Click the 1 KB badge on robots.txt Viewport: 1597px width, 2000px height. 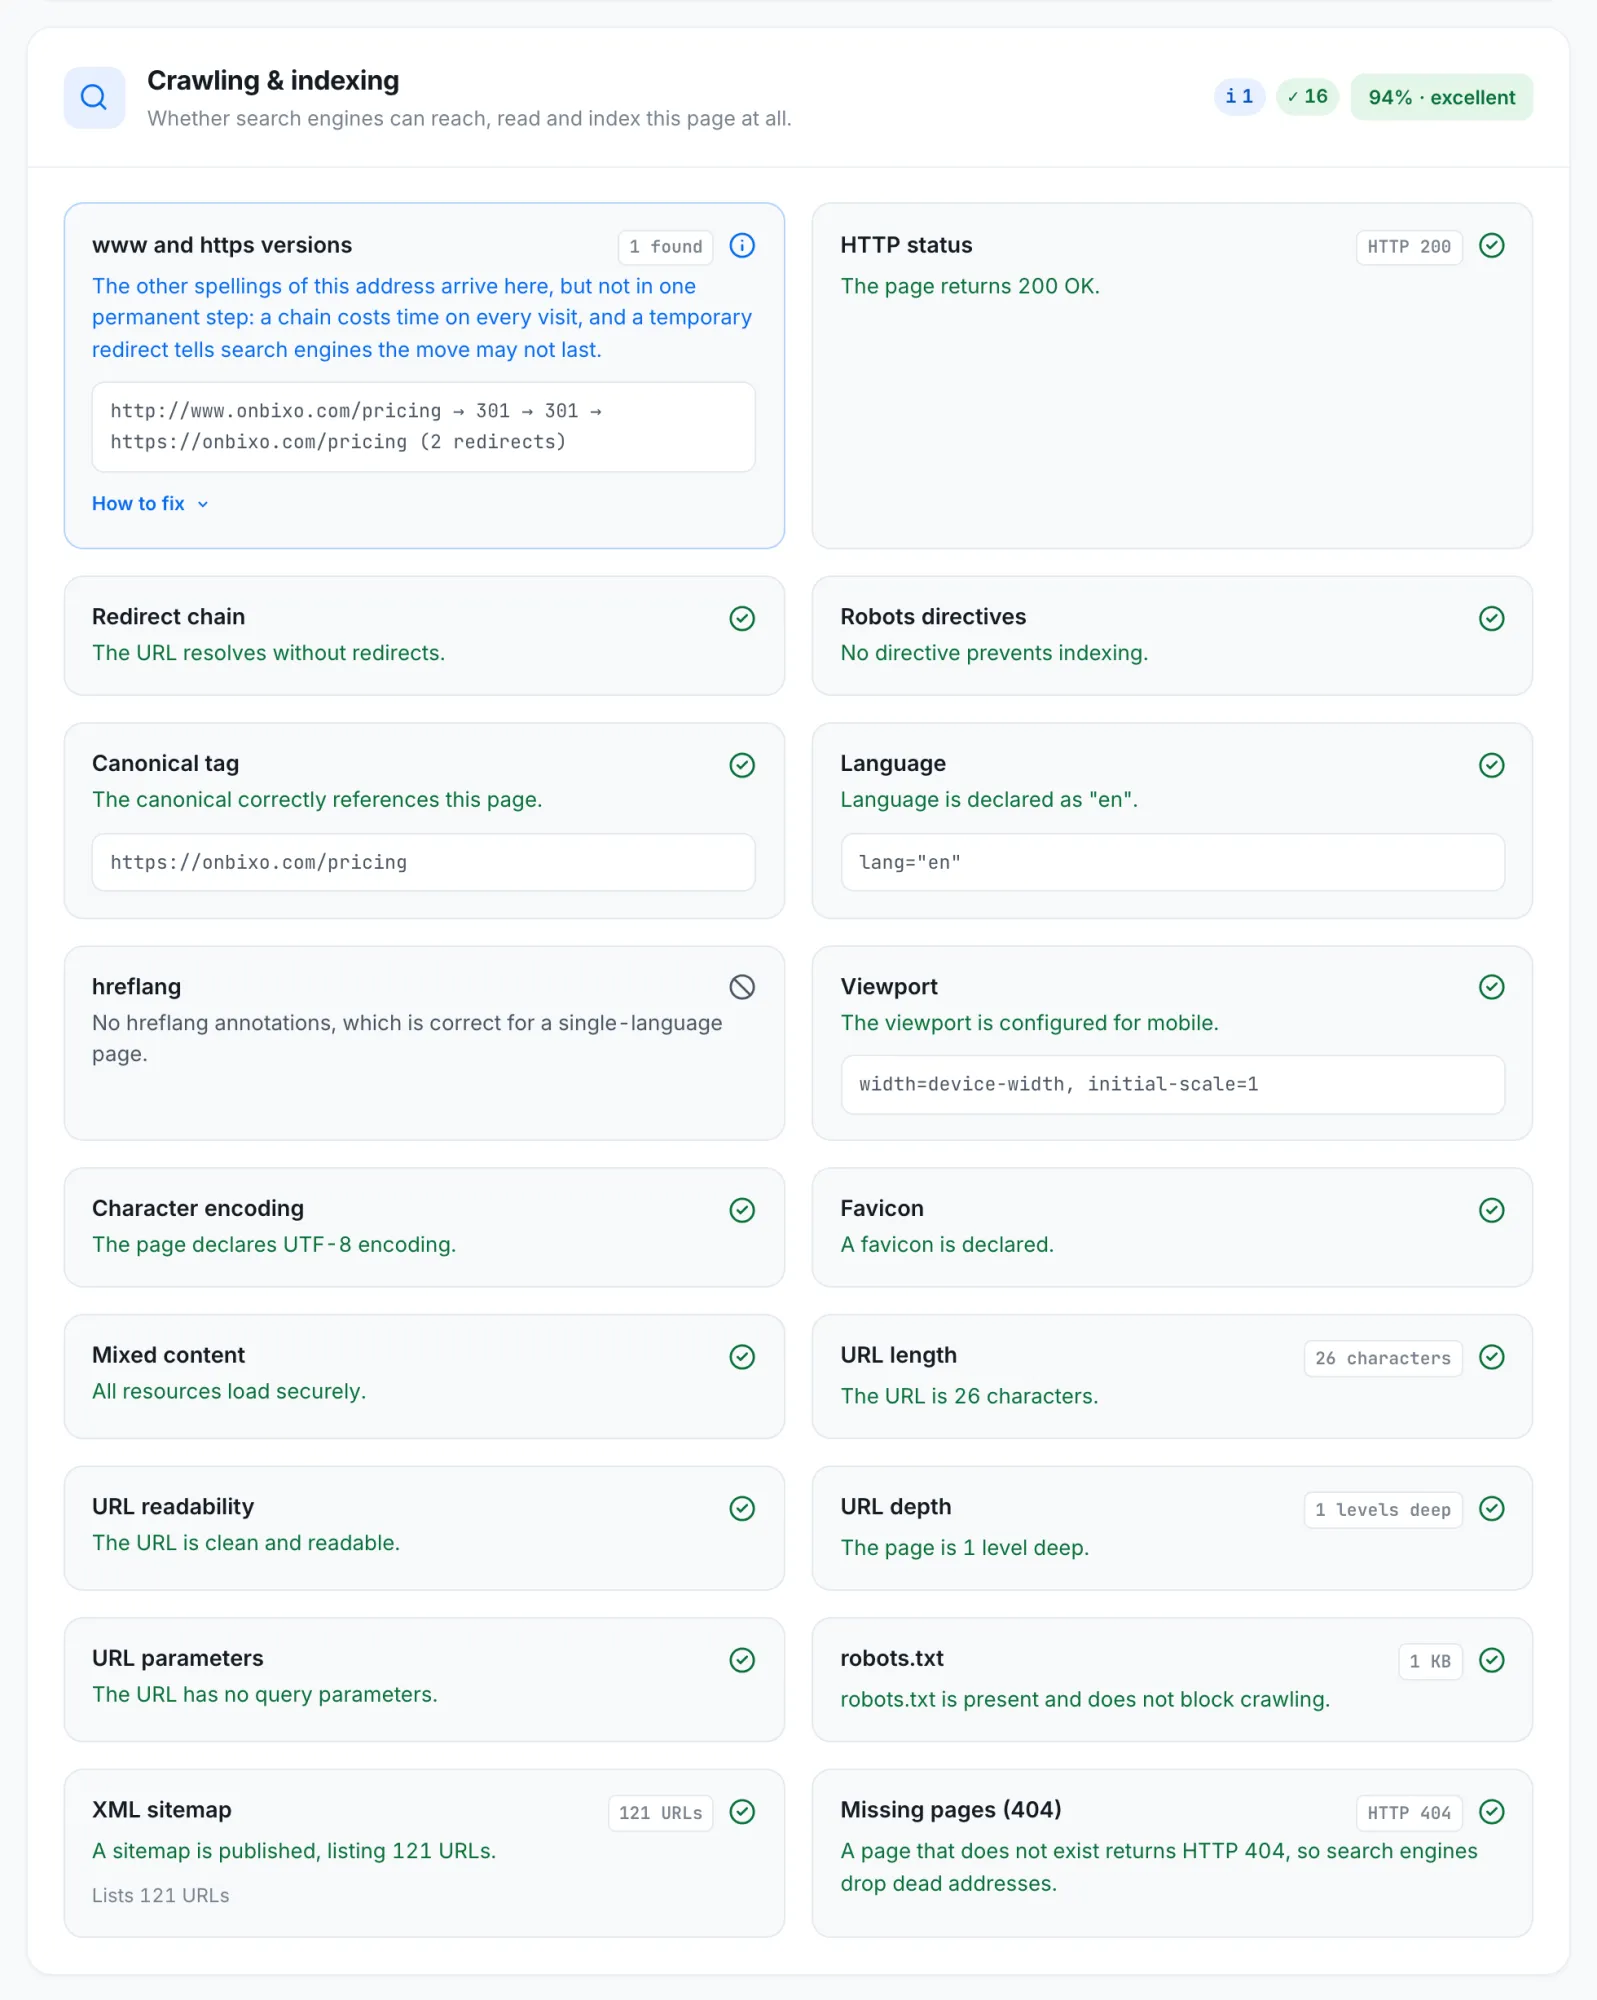pyautogui.click(x=1430, y=1661)
